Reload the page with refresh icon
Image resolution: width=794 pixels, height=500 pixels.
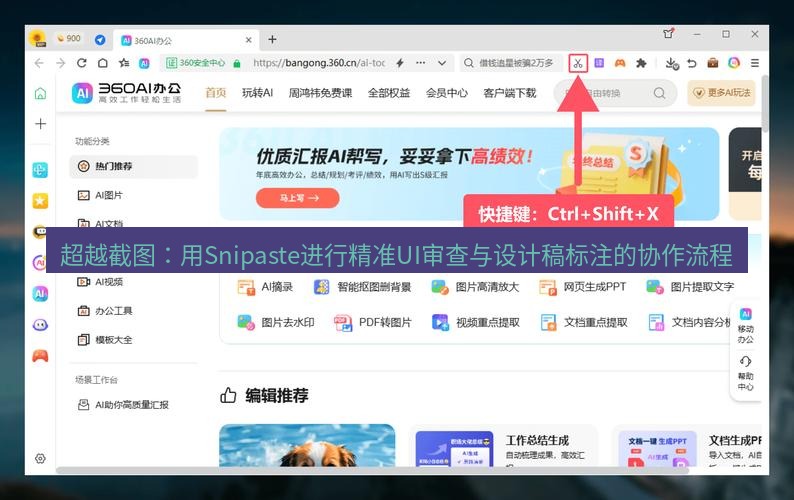click(x=82, y=63)
